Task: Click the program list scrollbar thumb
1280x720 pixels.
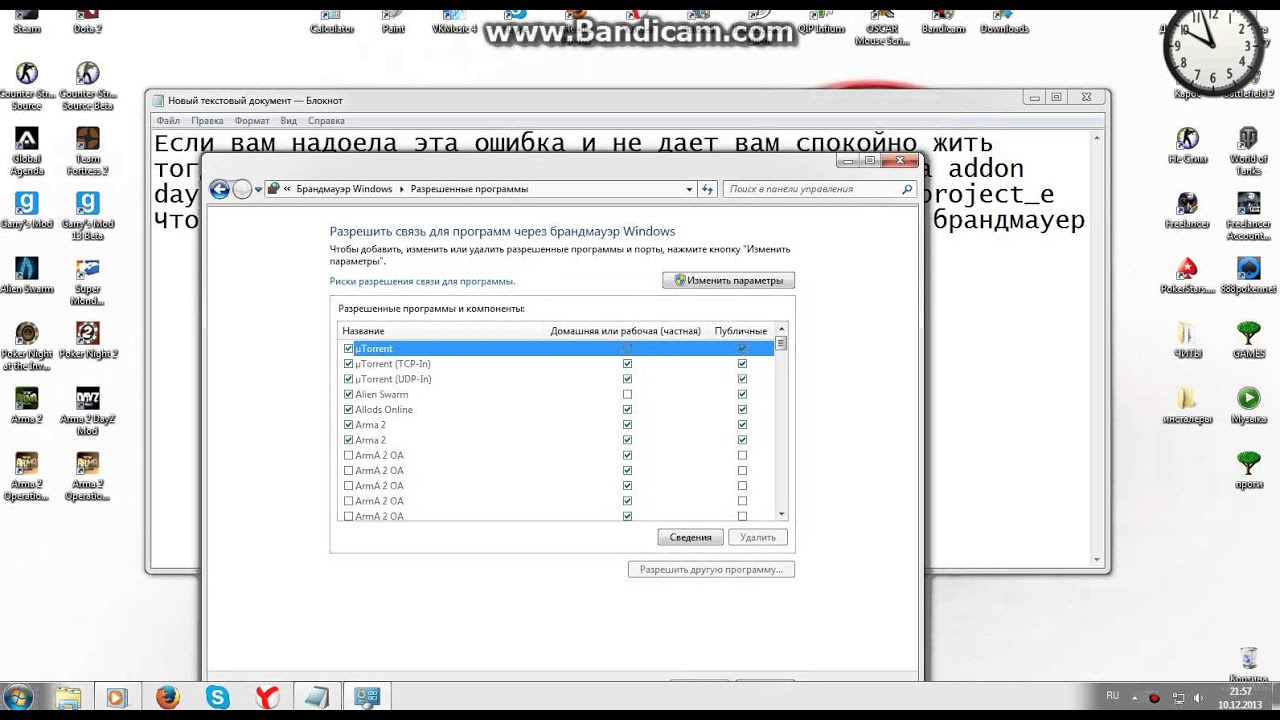Action: tap(782, 343)
